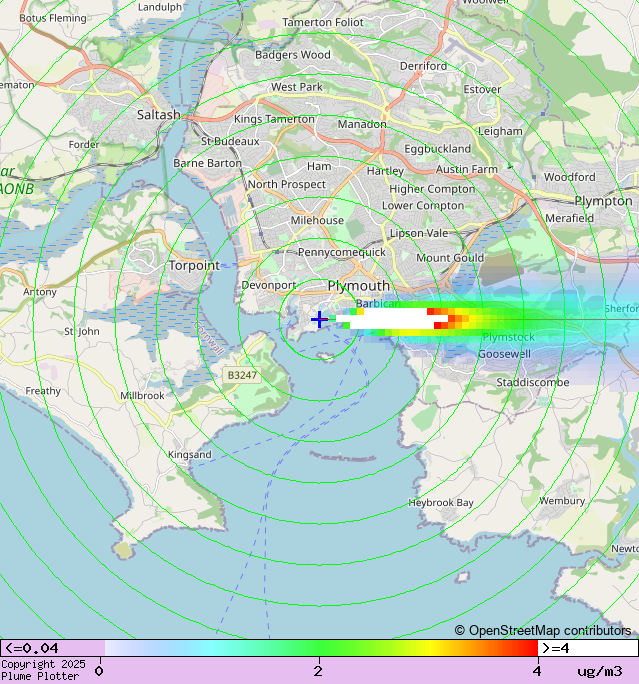The image size is (639, 684).
Task: Click the Plymstock label
Action: (x=509, y=337)
